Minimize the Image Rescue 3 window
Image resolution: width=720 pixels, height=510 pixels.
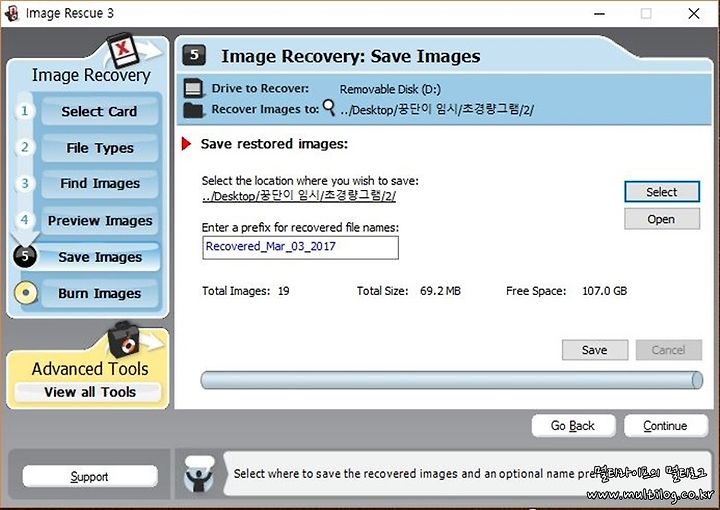coord(599,14)
